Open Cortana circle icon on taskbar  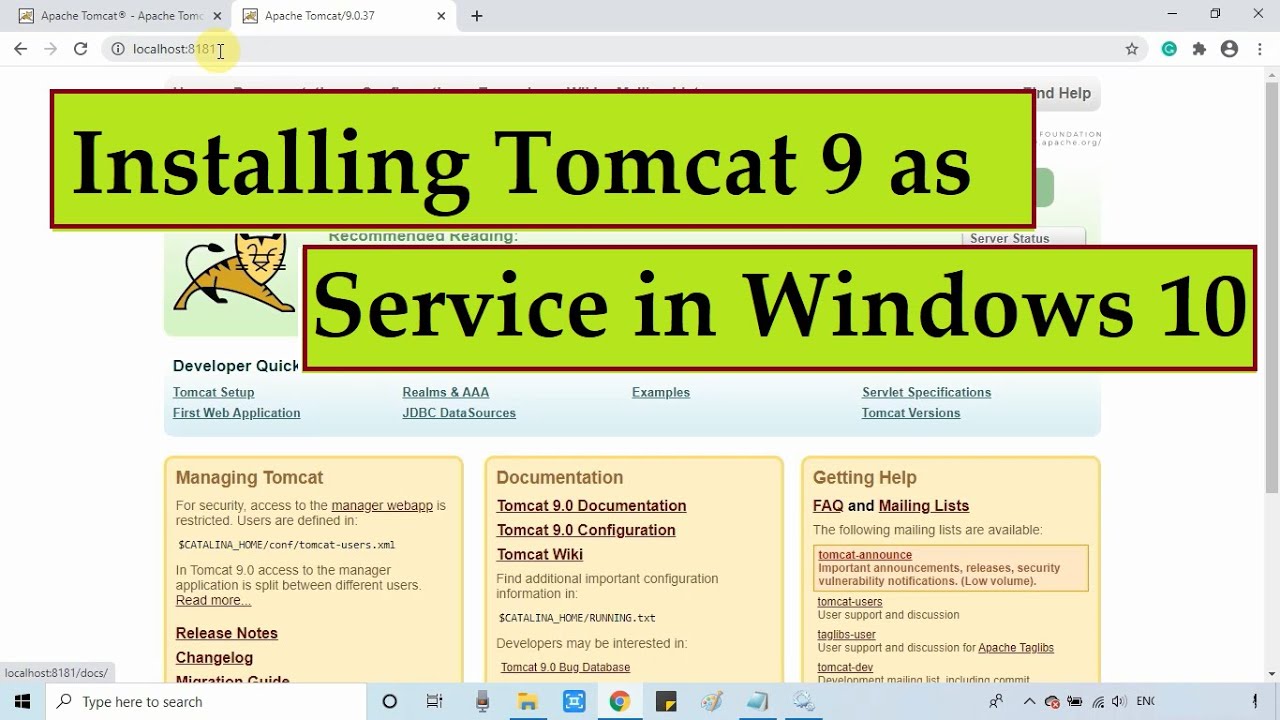pyautogui.click(x=390, y=702)
